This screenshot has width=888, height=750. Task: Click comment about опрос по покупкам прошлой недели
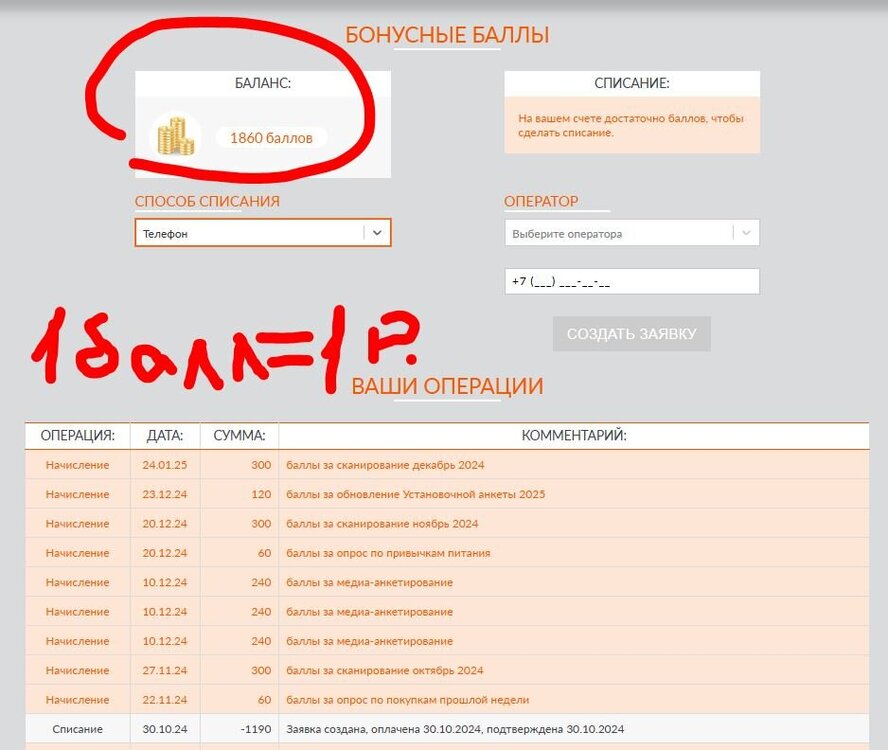[408, 700]
